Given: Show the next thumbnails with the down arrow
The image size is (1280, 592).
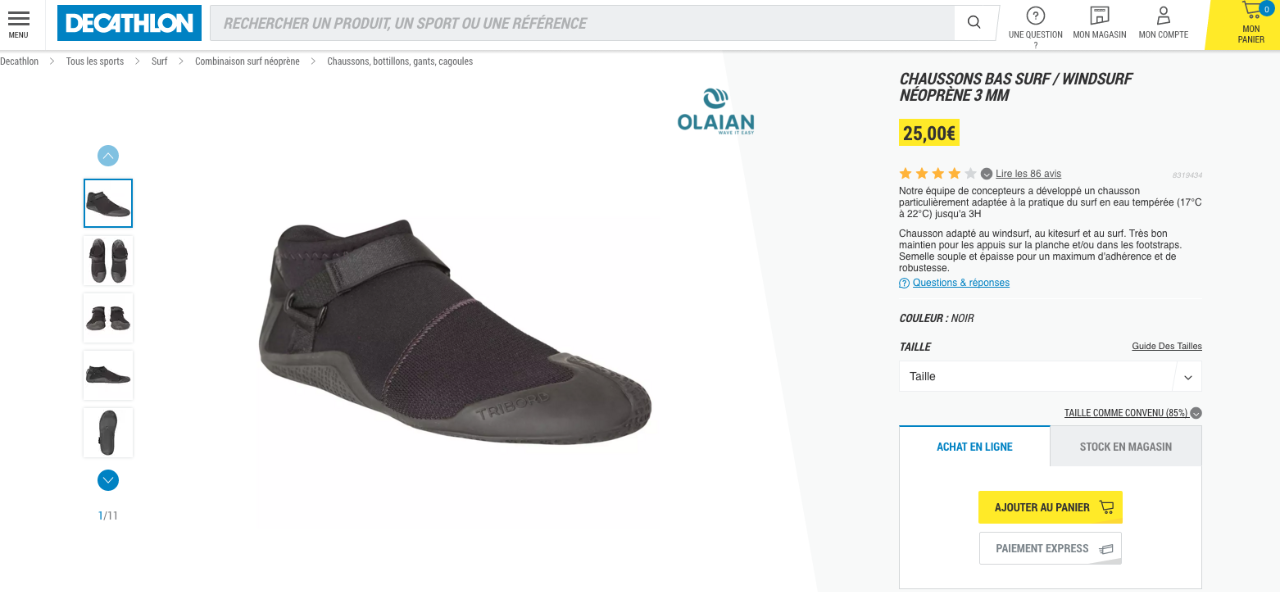Looking at the screenshot, I should [108, 480].
